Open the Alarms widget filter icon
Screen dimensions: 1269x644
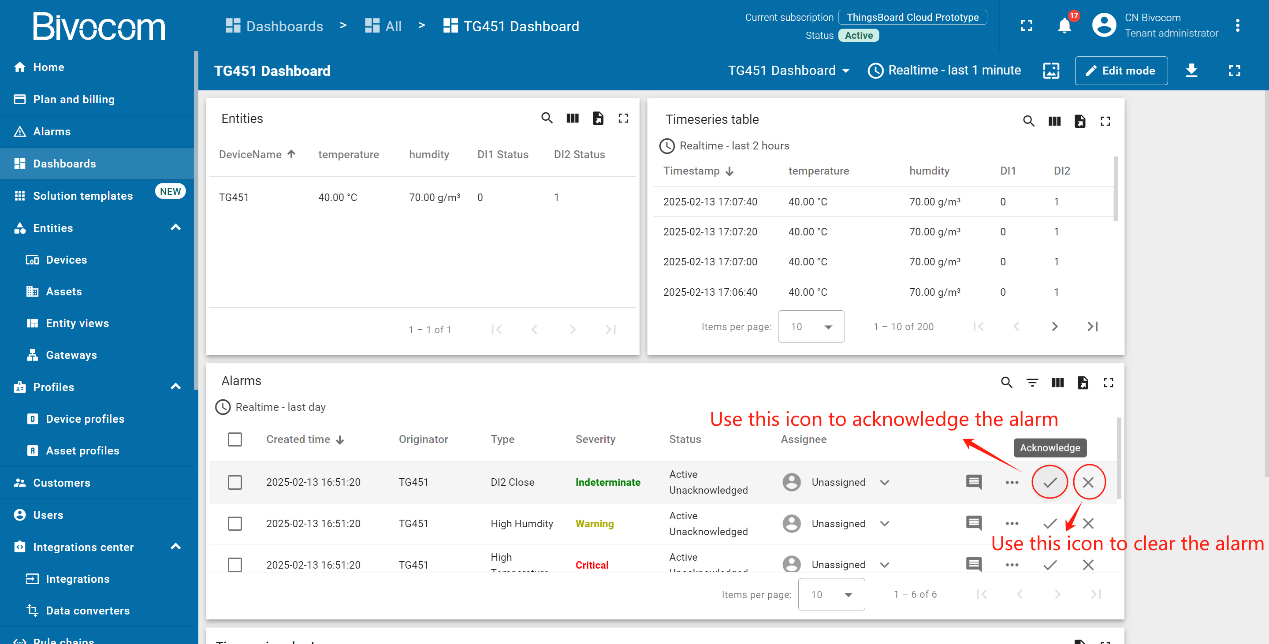click(x=1032, y=382)
